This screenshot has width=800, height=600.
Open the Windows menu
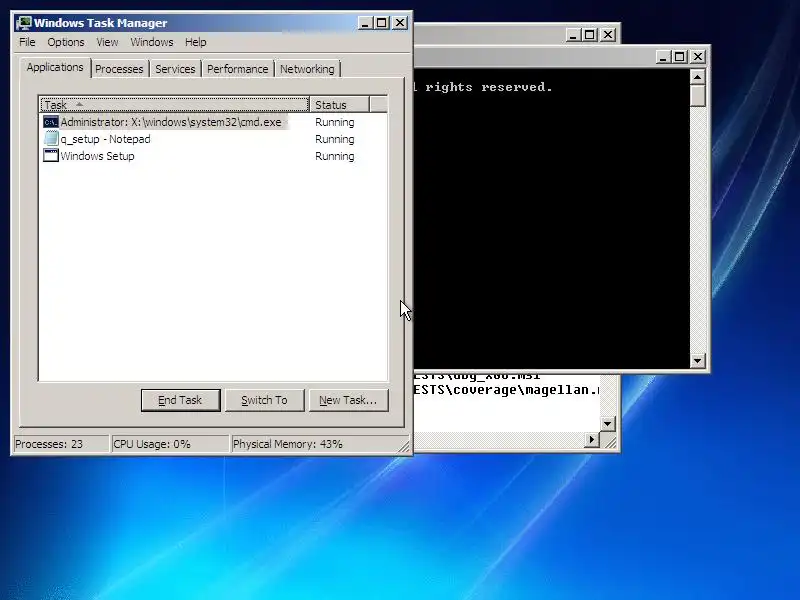point(152,42)
